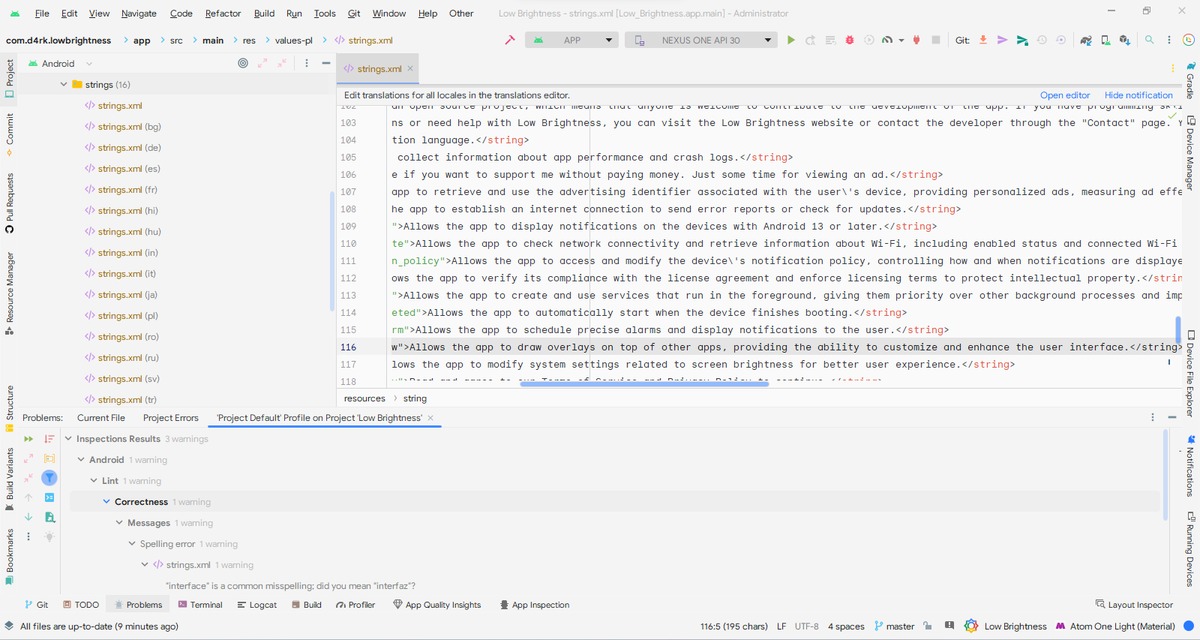
Task: Click the read-only lock icon in status bar
Action: pyautogui.click(x=928, y=626)
